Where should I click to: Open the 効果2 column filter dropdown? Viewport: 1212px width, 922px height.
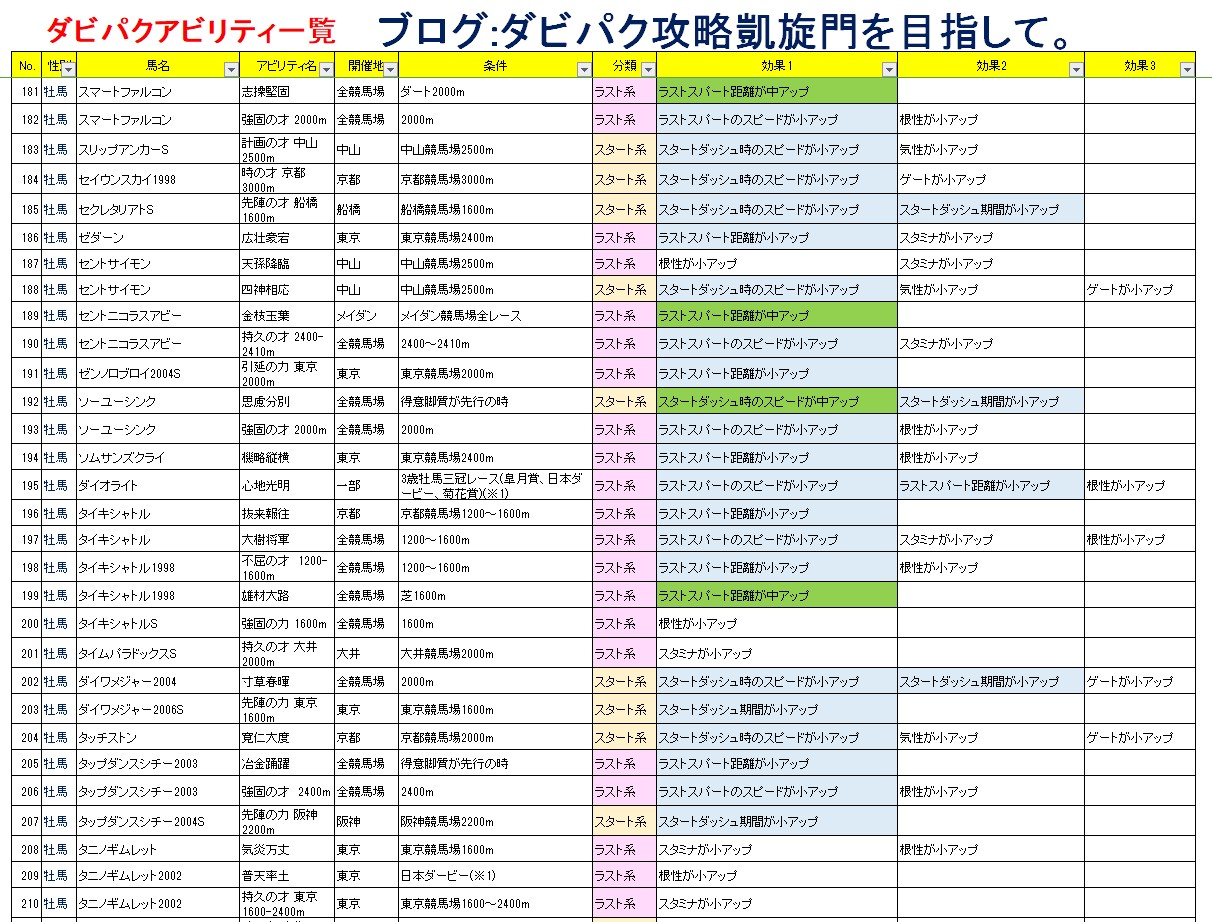tap(1076, 69)
